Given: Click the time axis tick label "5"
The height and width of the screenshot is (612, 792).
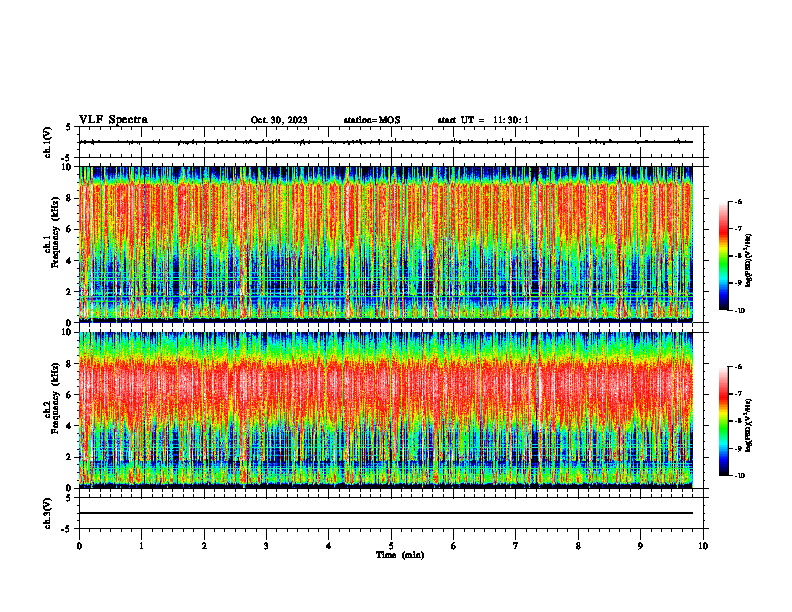Looking at the screenshot, I should 391,546.
